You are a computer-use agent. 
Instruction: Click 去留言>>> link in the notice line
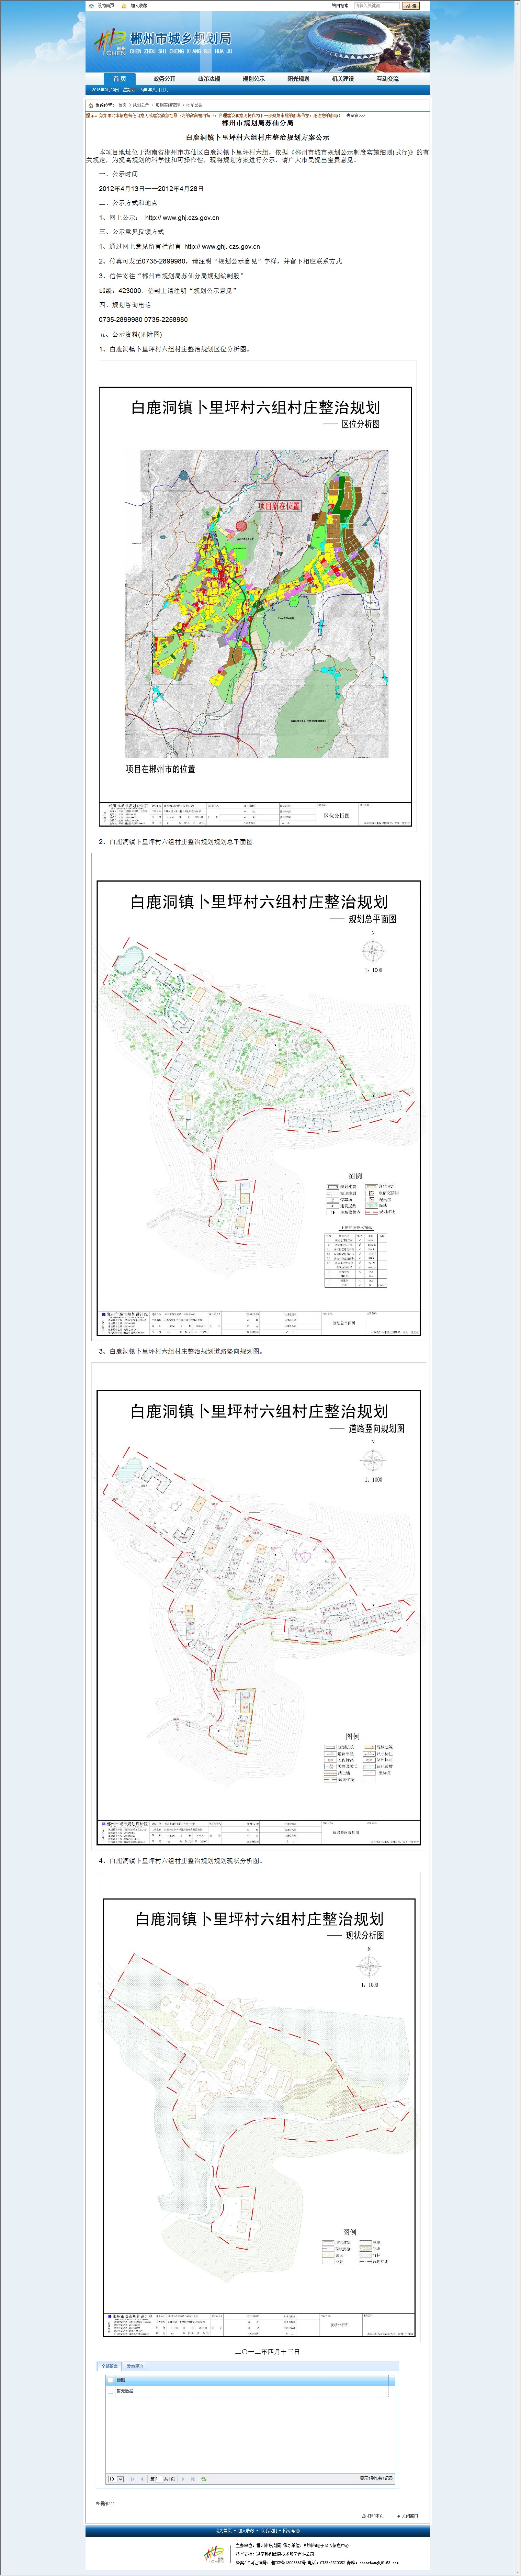(x=356, y=115)
